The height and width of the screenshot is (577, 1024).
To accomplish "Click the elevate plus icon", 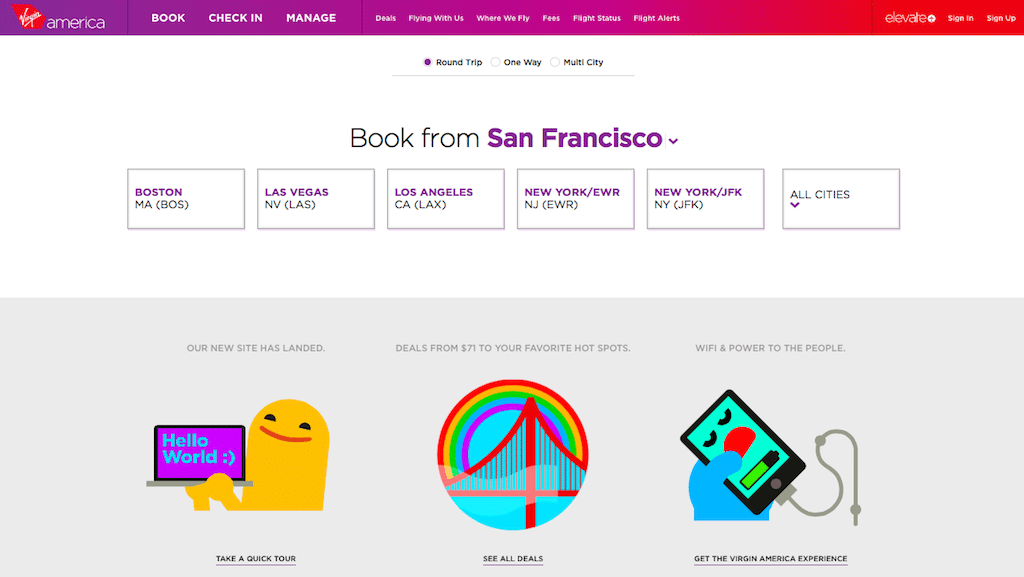I will tap(931, 18).
